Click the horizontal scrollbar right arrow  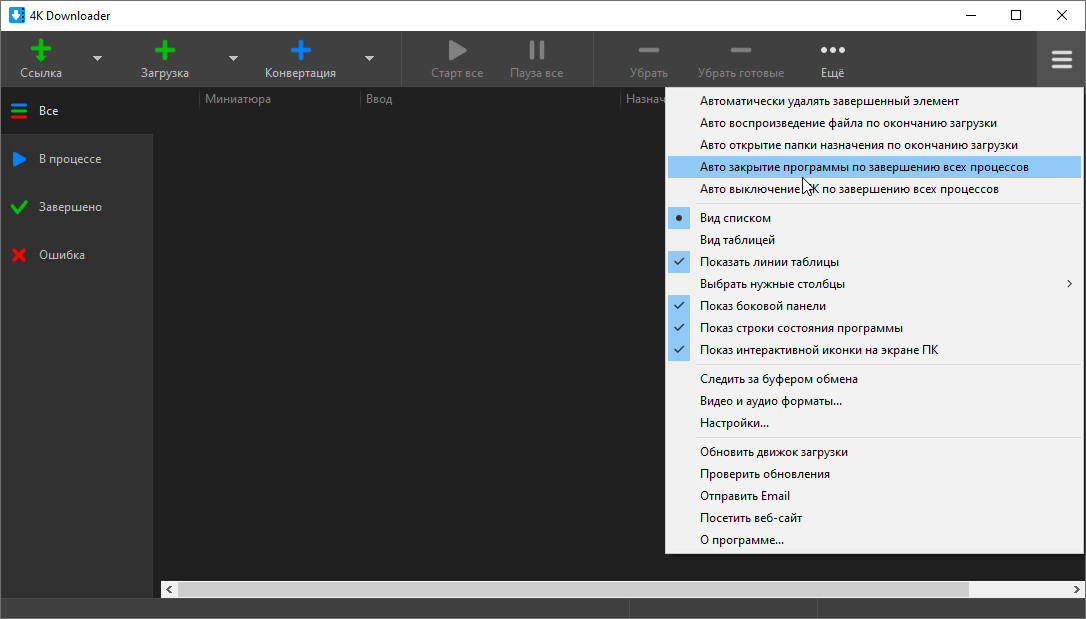point(1076,590)
